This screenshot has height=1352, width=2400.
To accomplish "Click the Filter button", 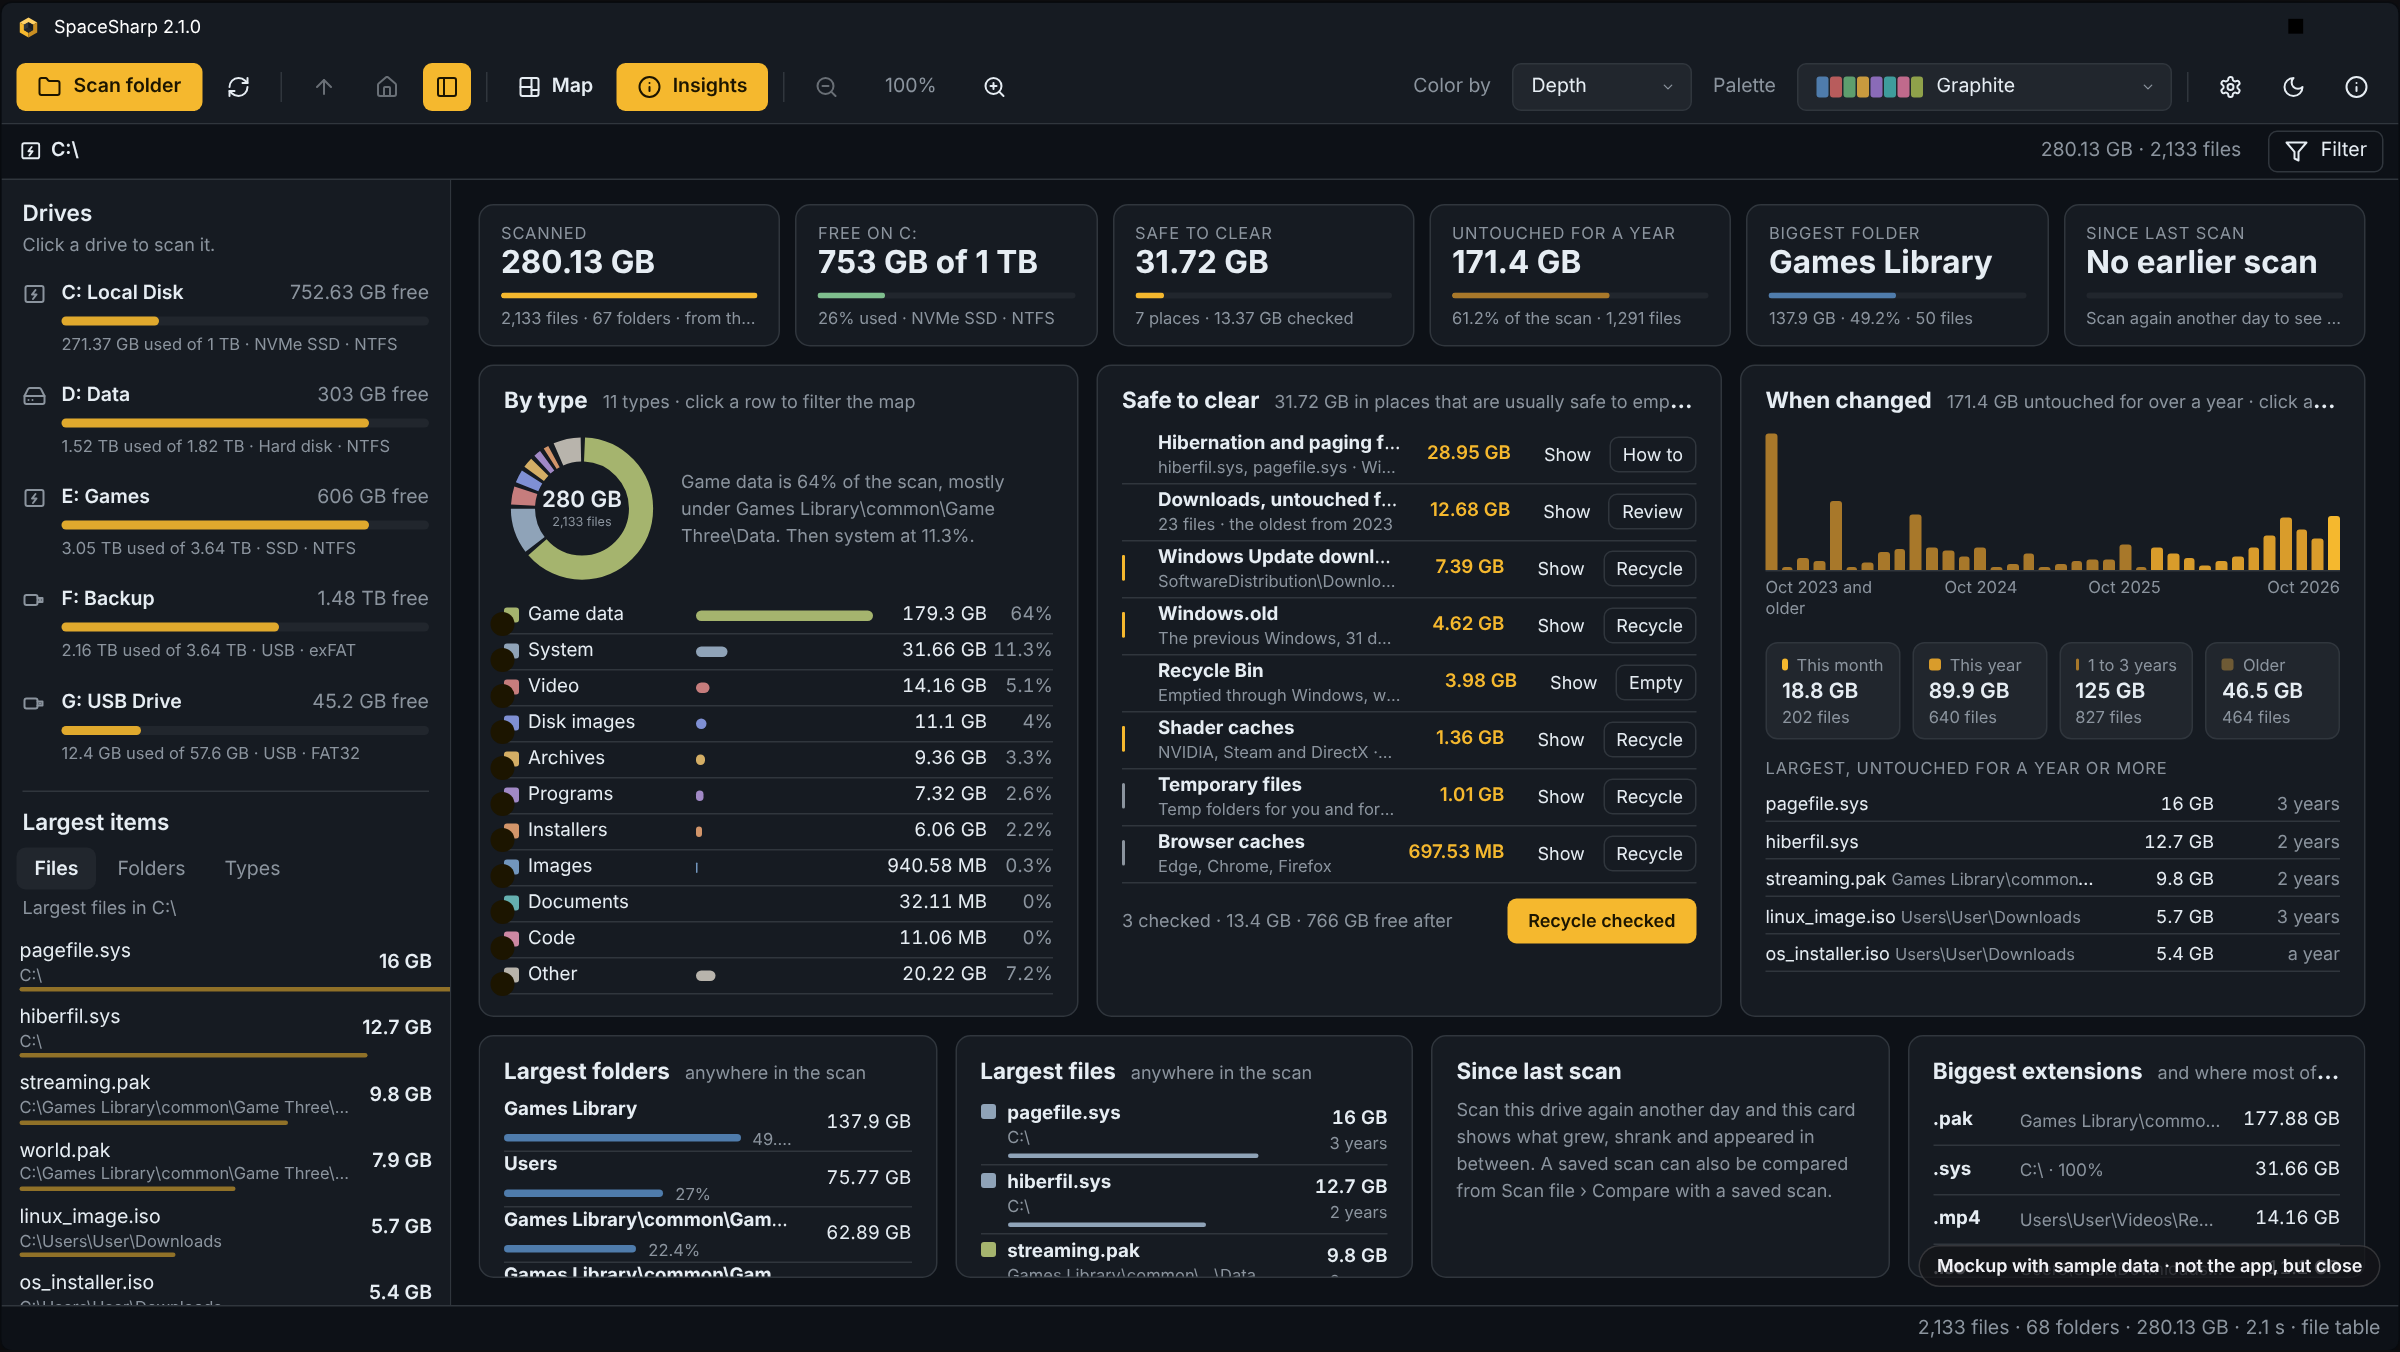I will point(2325,150).
